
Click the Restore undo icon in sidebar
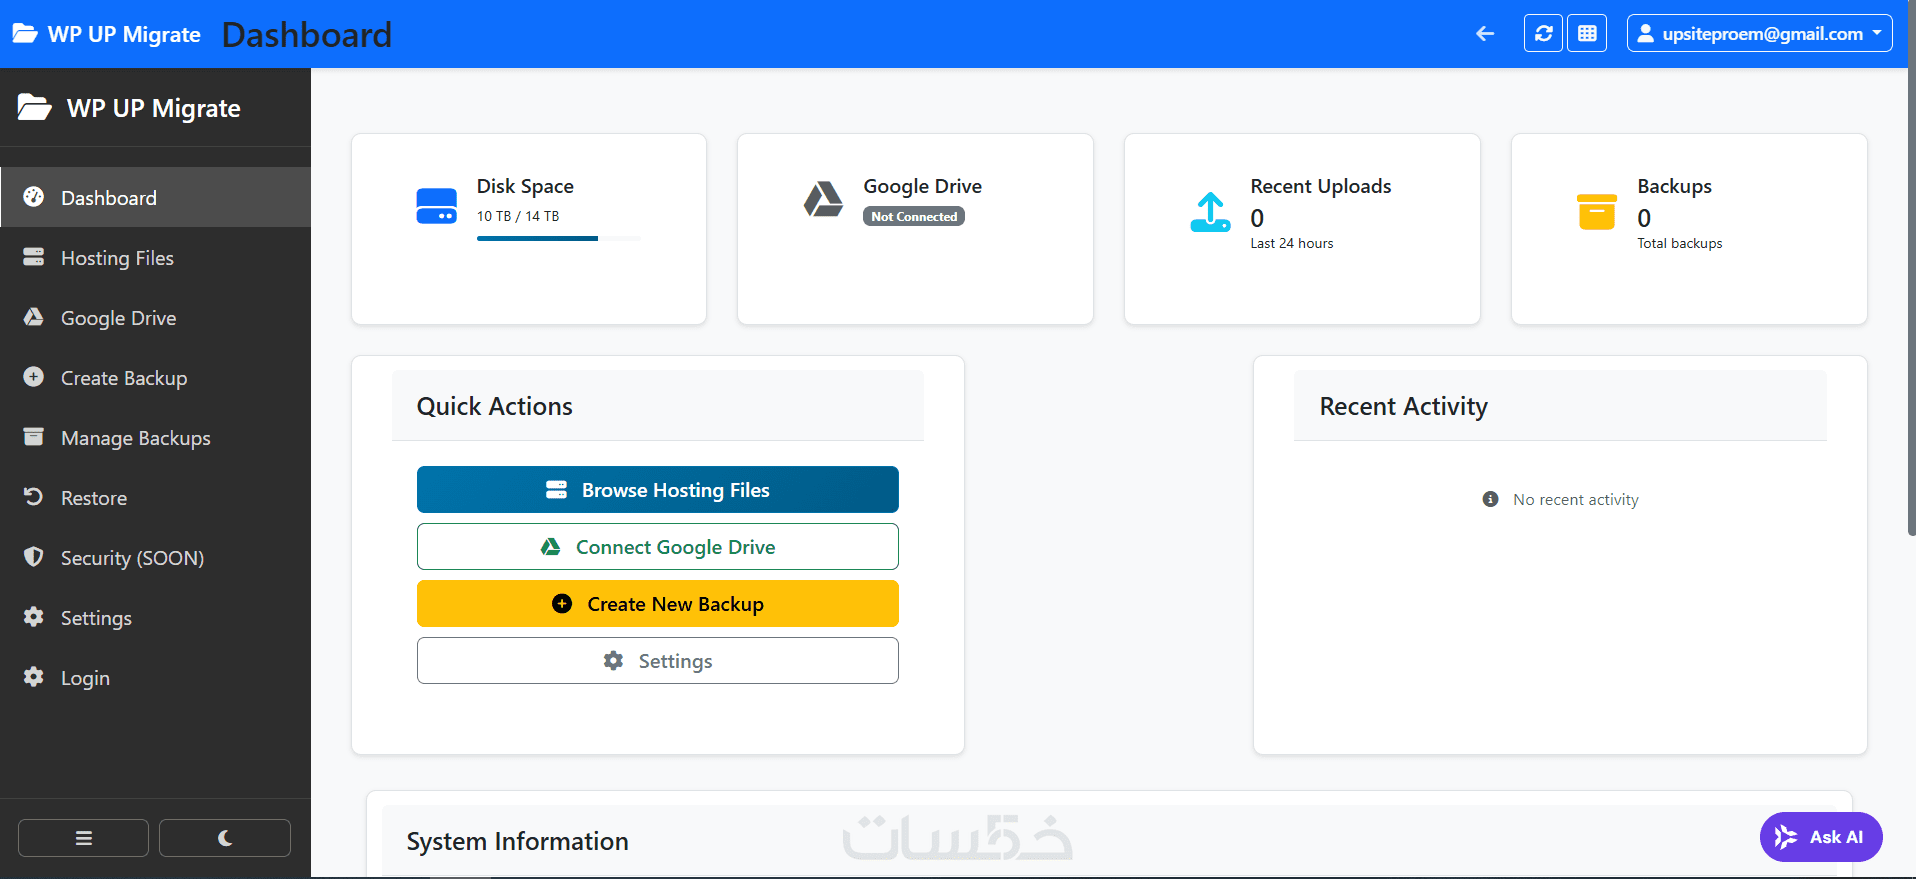coord(34,497)
